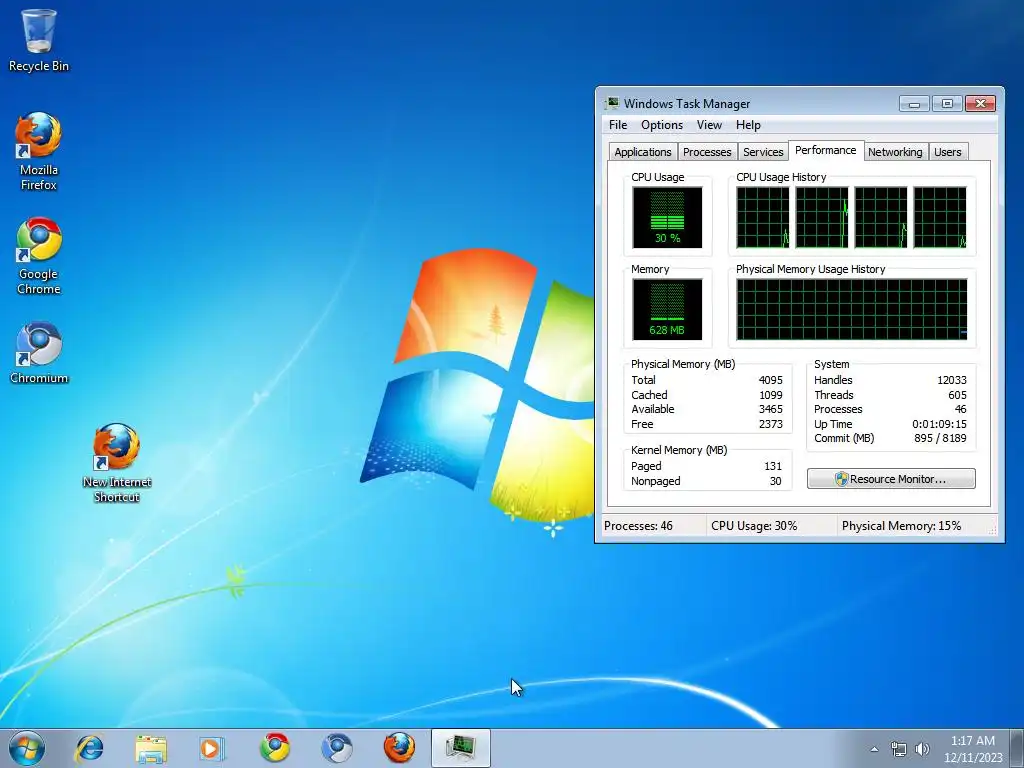Close the Windows Task Manager window
The width and height of the screenshot is (1024, 768).
980,103
